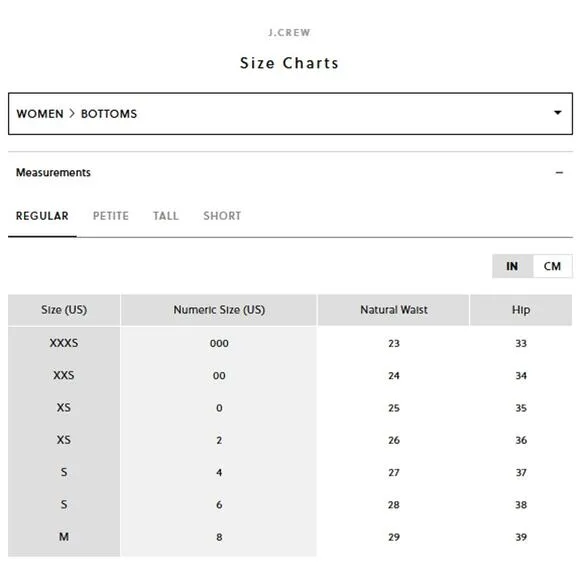Select the BOTTOMS category text

pyautogui.click(x=109, y=114)
